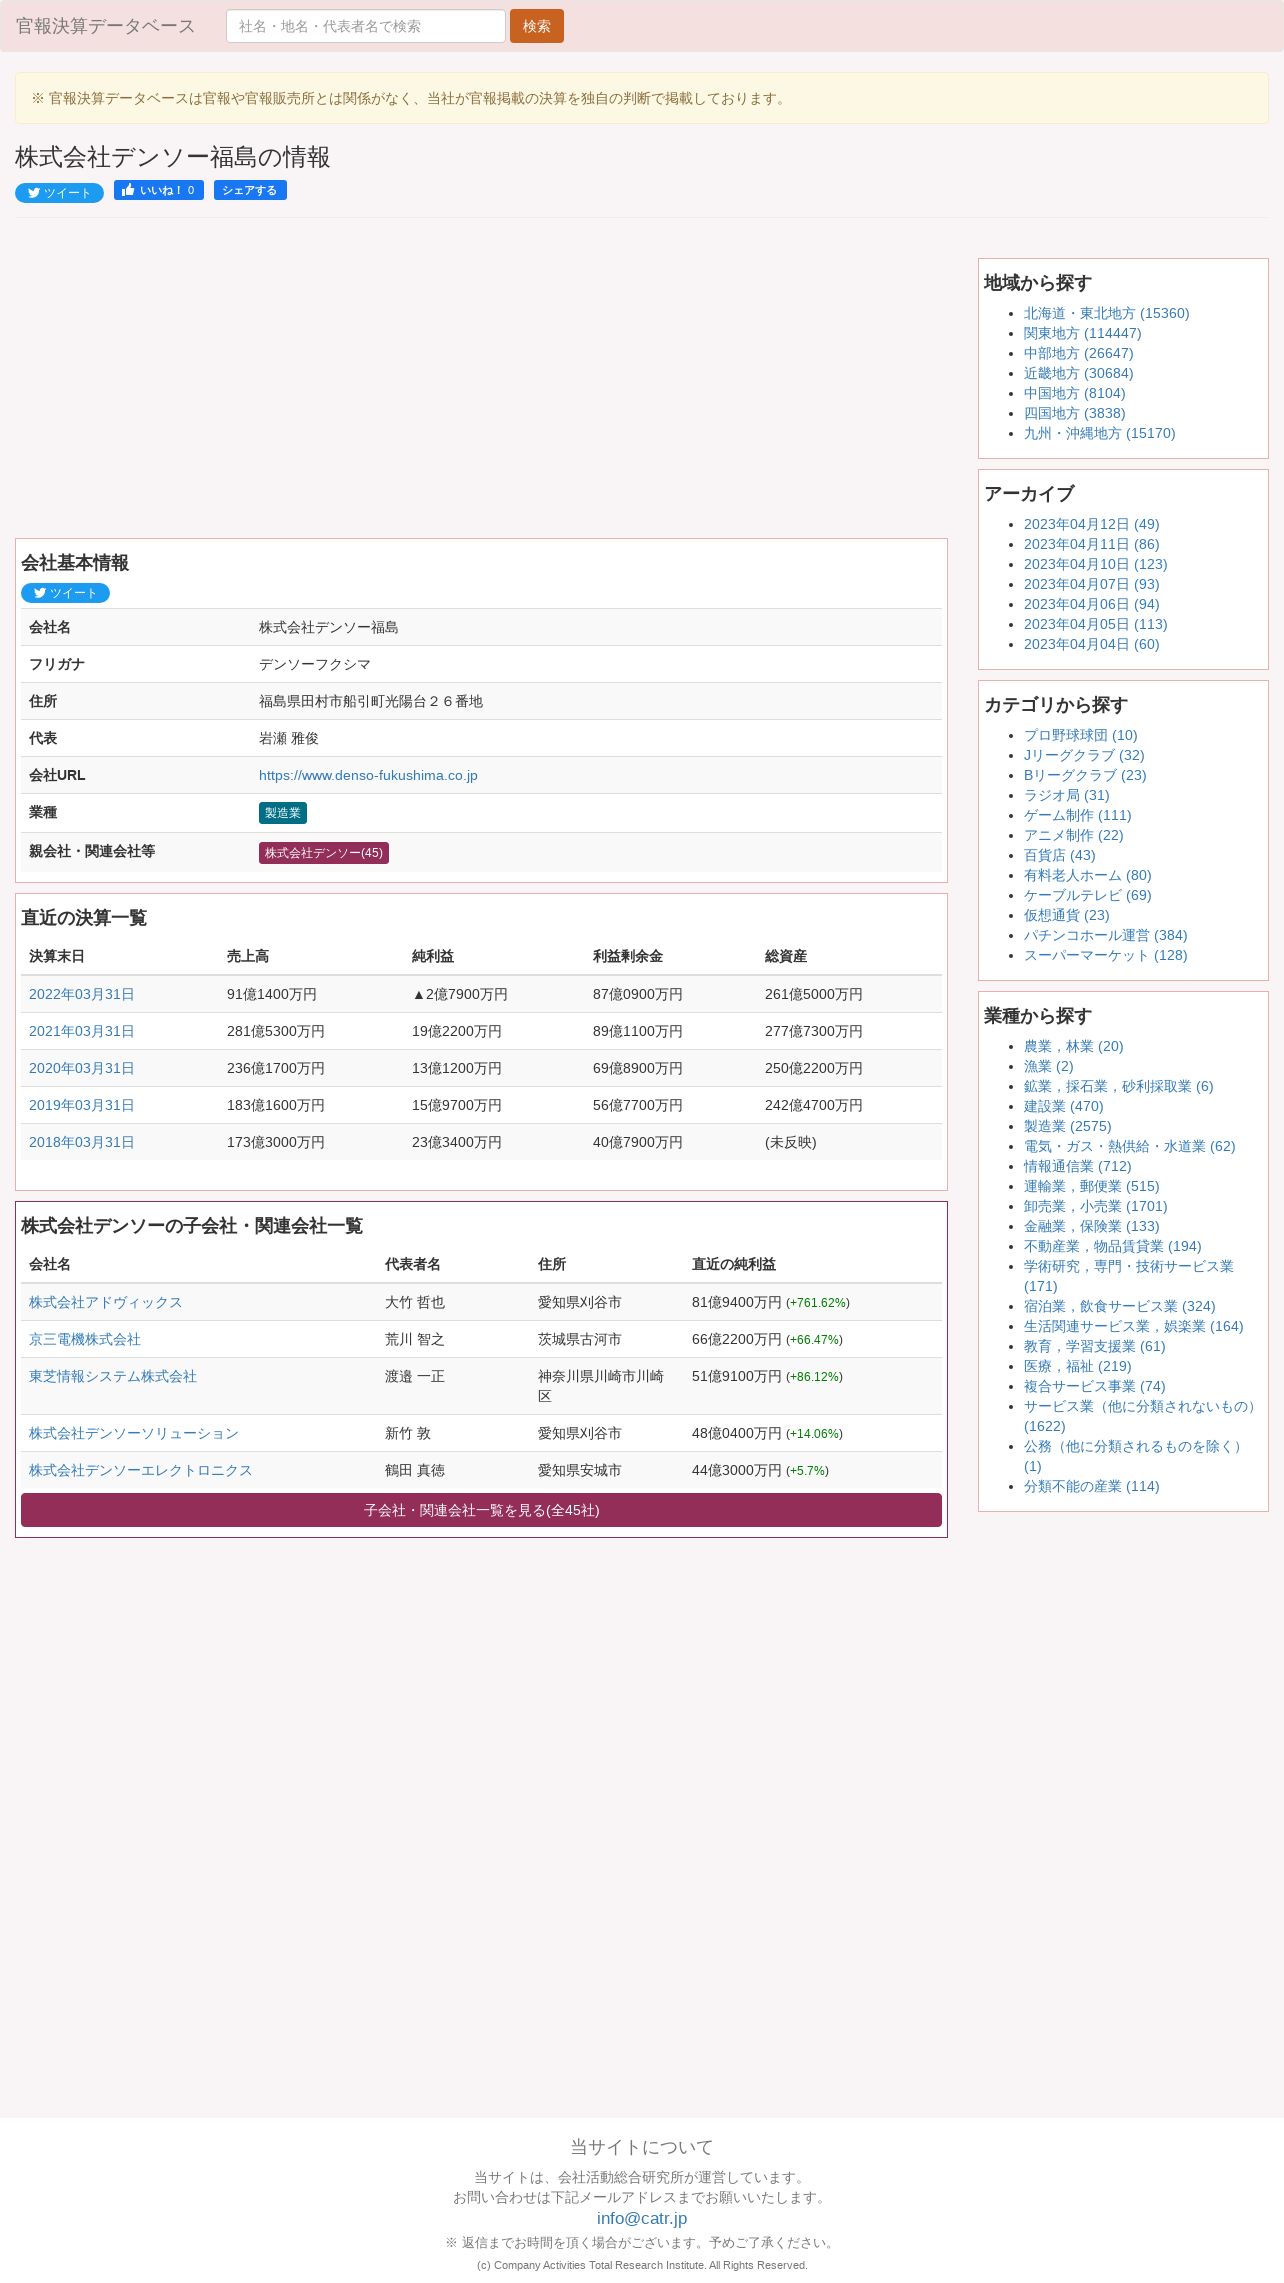Browse 中部地方 (26647) region
This screenshot has height=2283, width=1284.
[x=1078, y=353]
